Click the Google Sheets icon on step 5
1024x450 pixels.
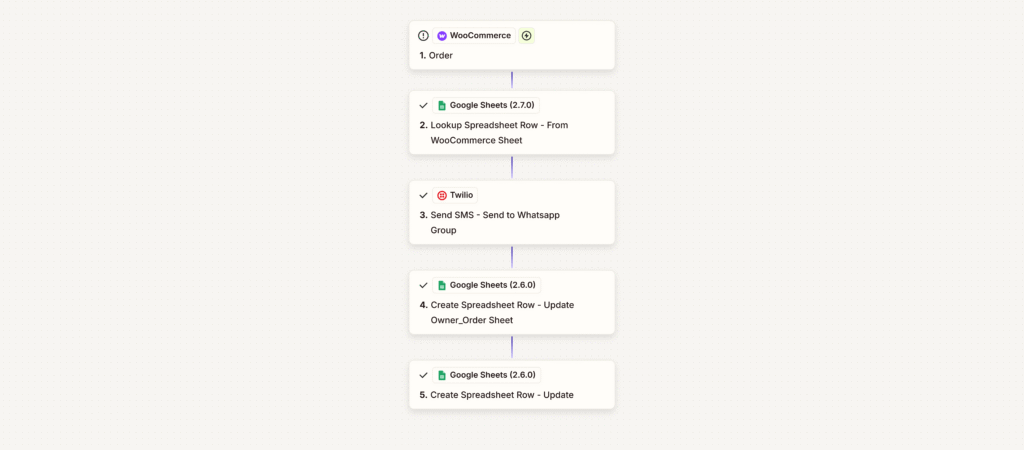442,375
